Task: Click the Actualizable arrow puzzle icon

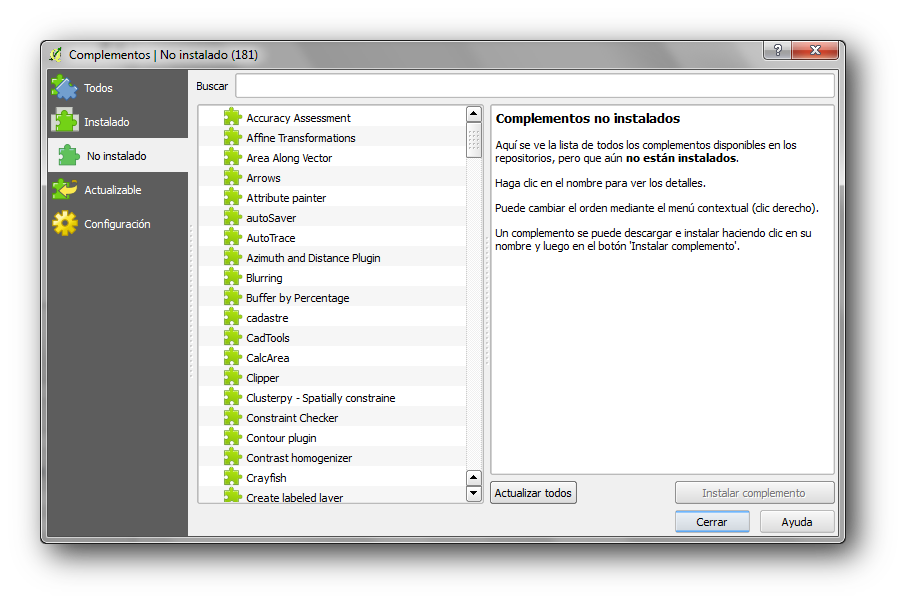Action: pos(65,189)
